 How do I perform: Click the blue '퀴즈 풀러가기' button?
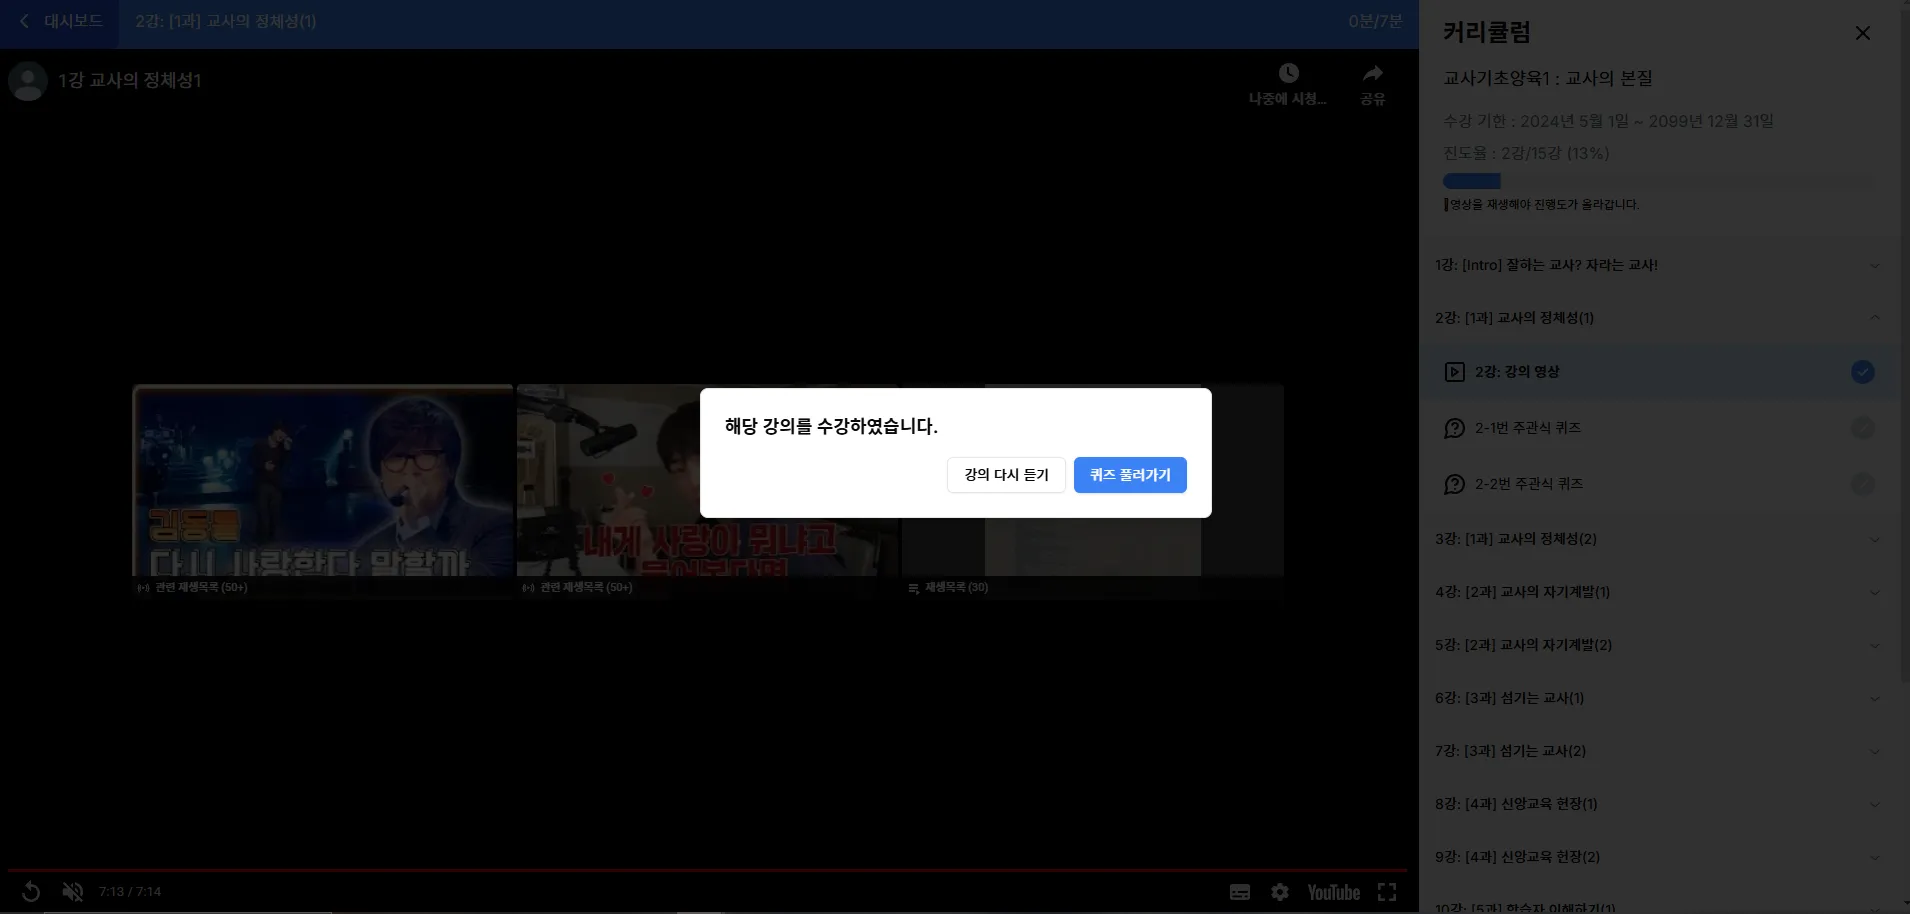click(1130, 475)
